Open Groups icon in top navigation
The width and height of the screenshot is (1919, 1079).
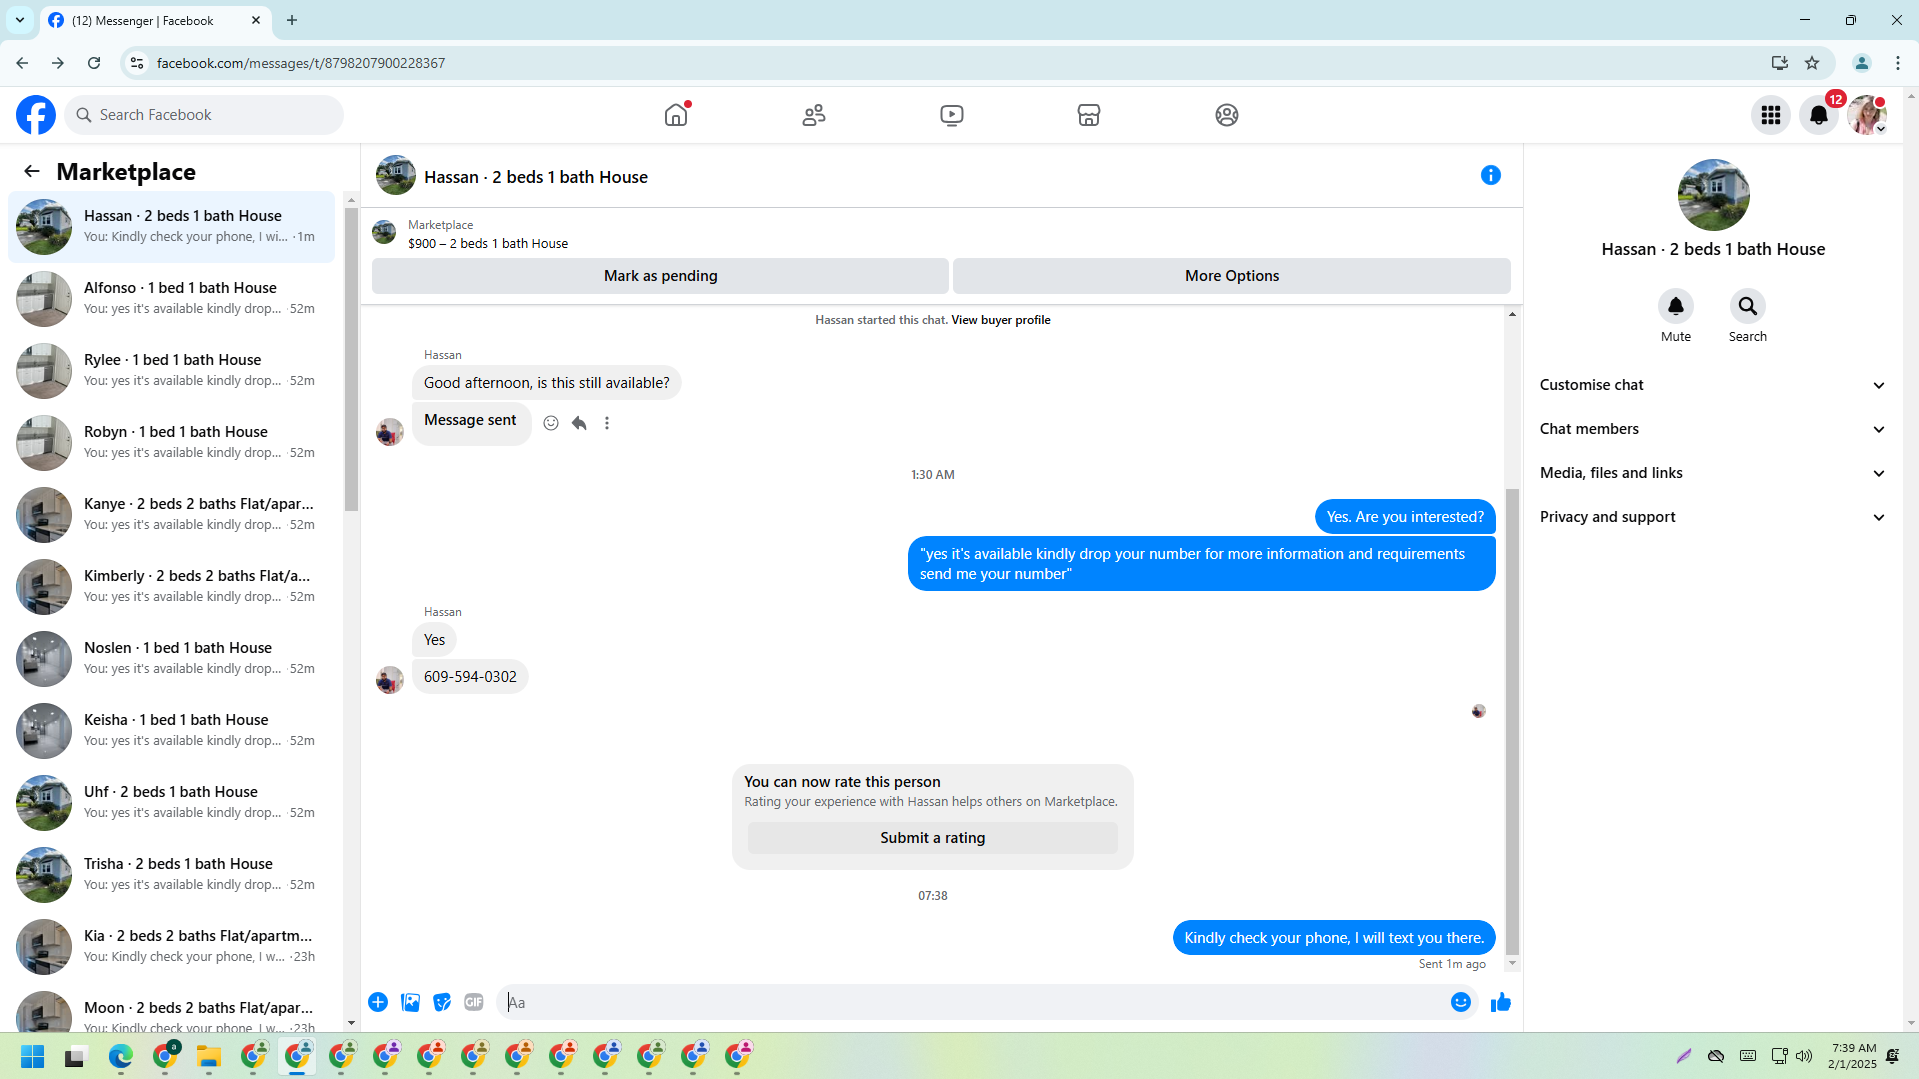coord(1227,115)
